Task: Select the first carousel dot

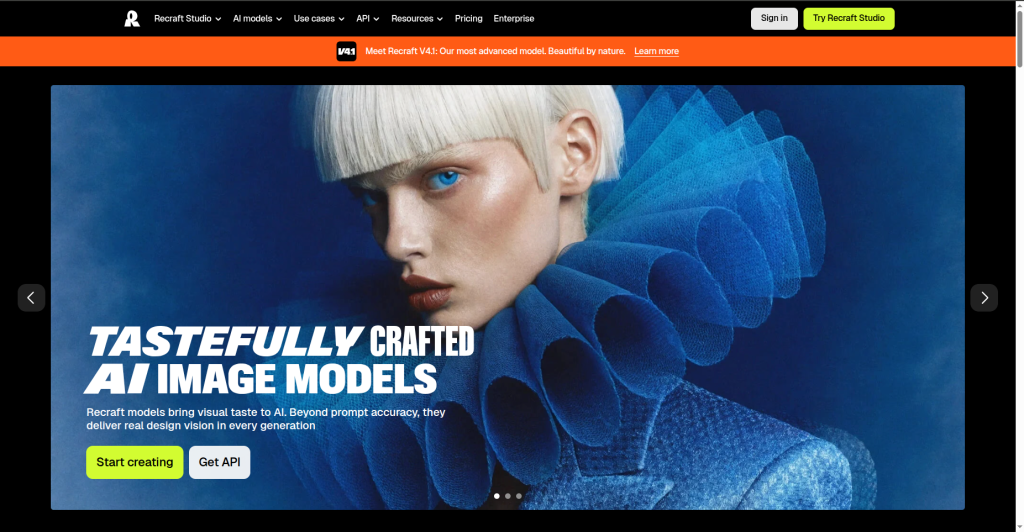Action: 497,496
